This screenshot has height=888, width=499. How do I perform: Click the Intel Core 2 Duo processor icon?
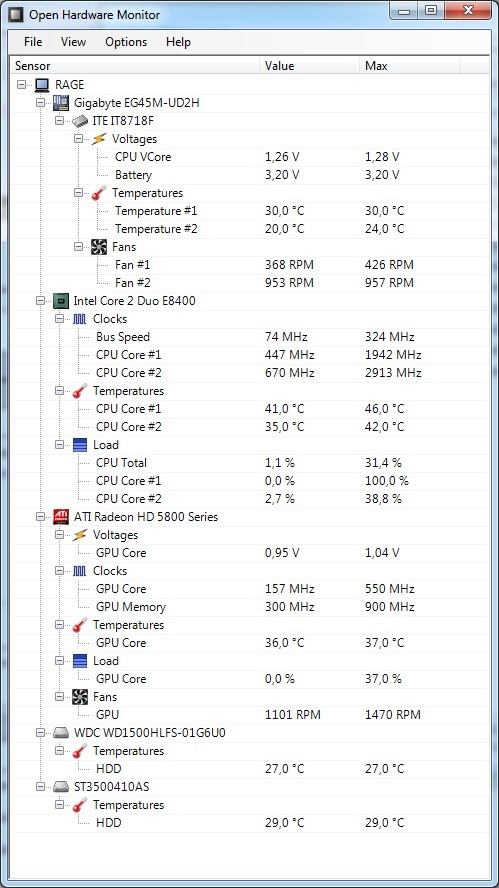[61, 301]
